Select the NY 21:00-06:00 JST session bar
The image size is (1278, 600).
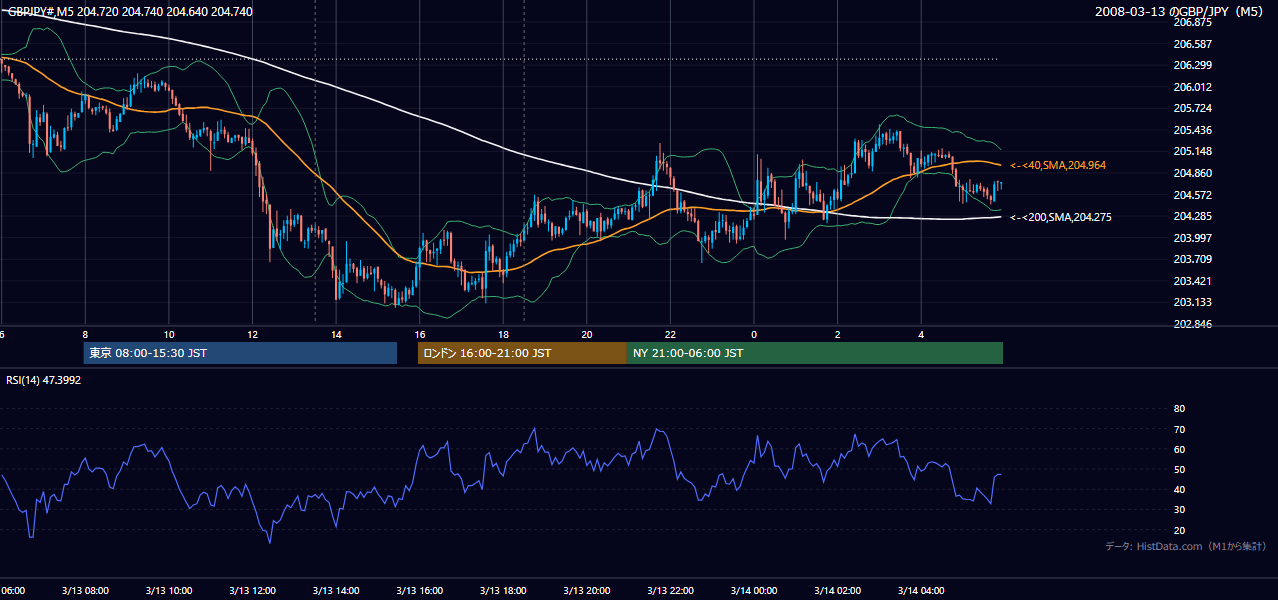[x=815, y=353]
